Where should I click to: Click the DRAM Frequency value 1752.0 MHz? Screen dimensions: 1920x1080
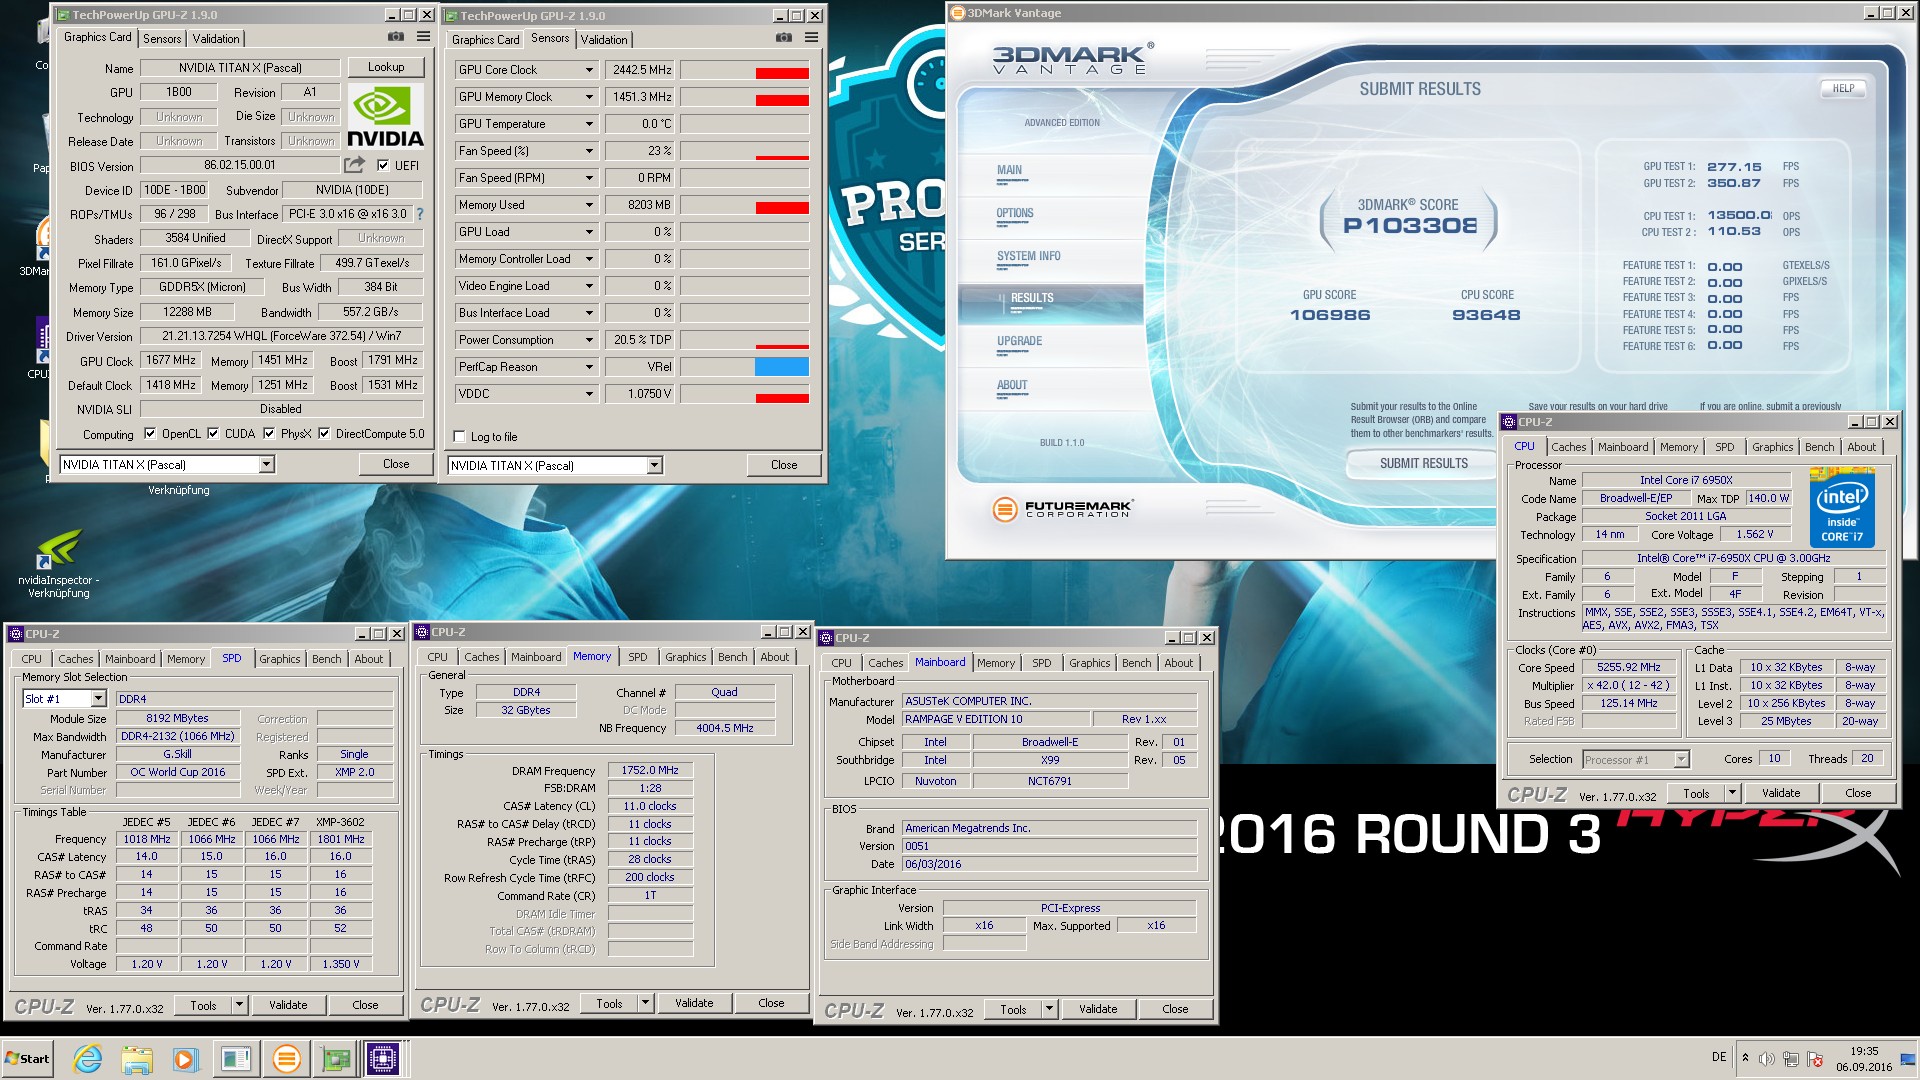point(650,771)
